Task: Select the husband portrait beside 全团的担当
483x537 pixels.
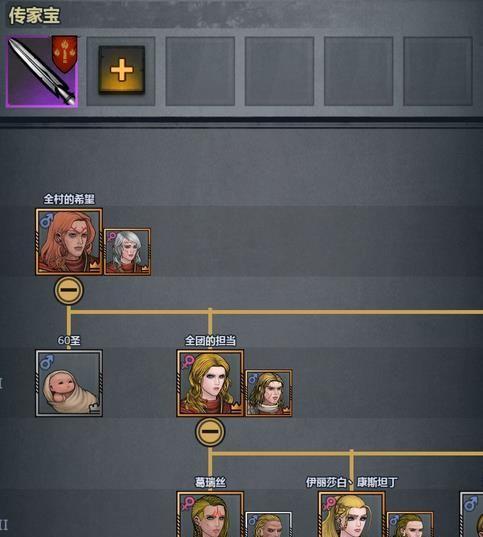Action: tap(269, 393)
